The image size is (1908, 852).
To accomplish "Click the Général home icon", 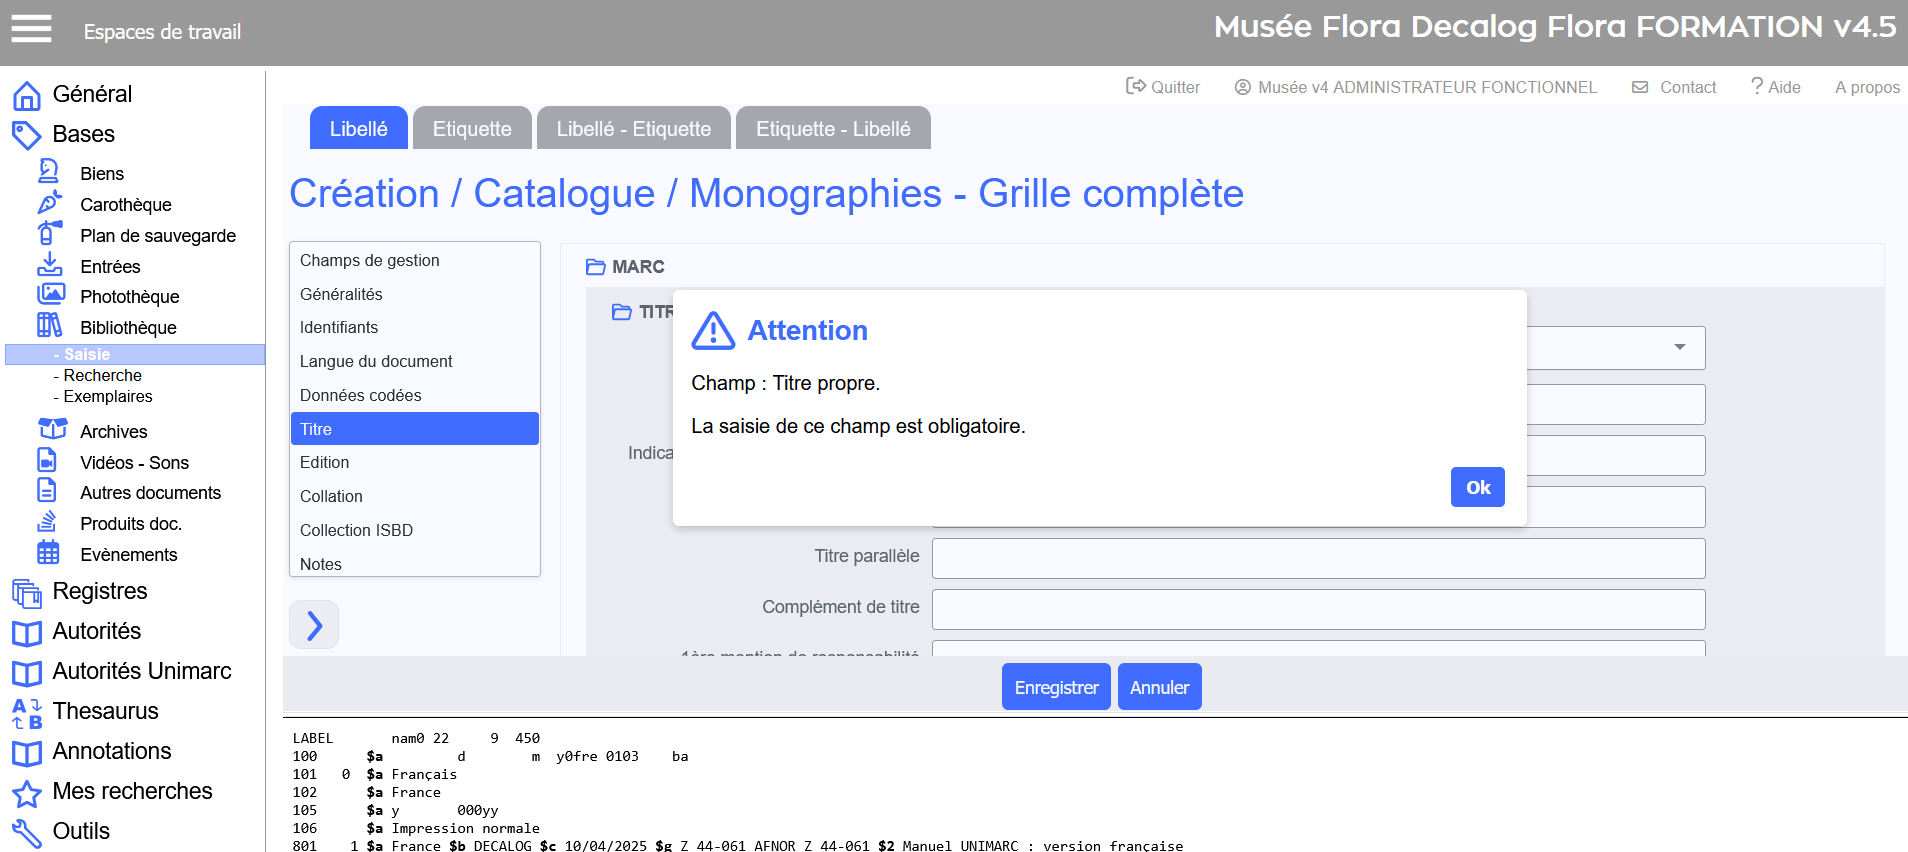I will pyautogui.click(x=27, y=95).
